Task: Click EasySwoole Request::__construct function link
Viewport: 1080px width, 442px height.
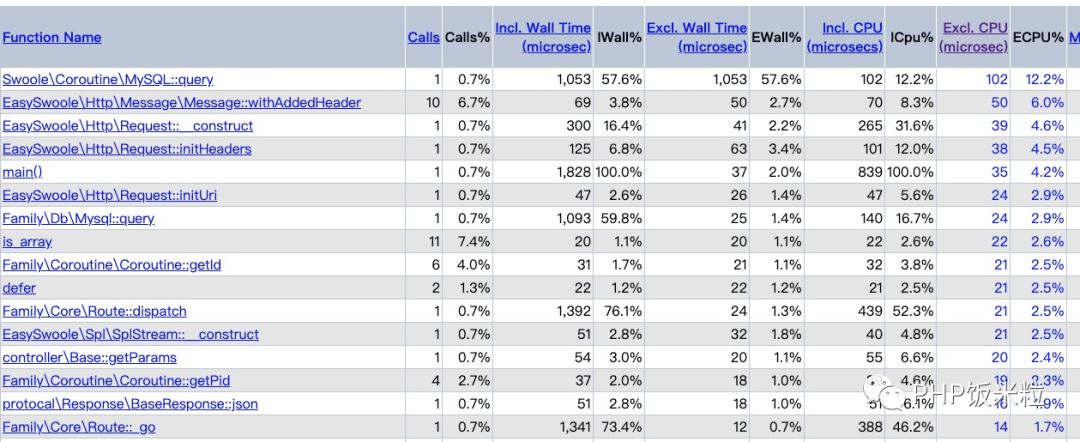Action: 127,126
